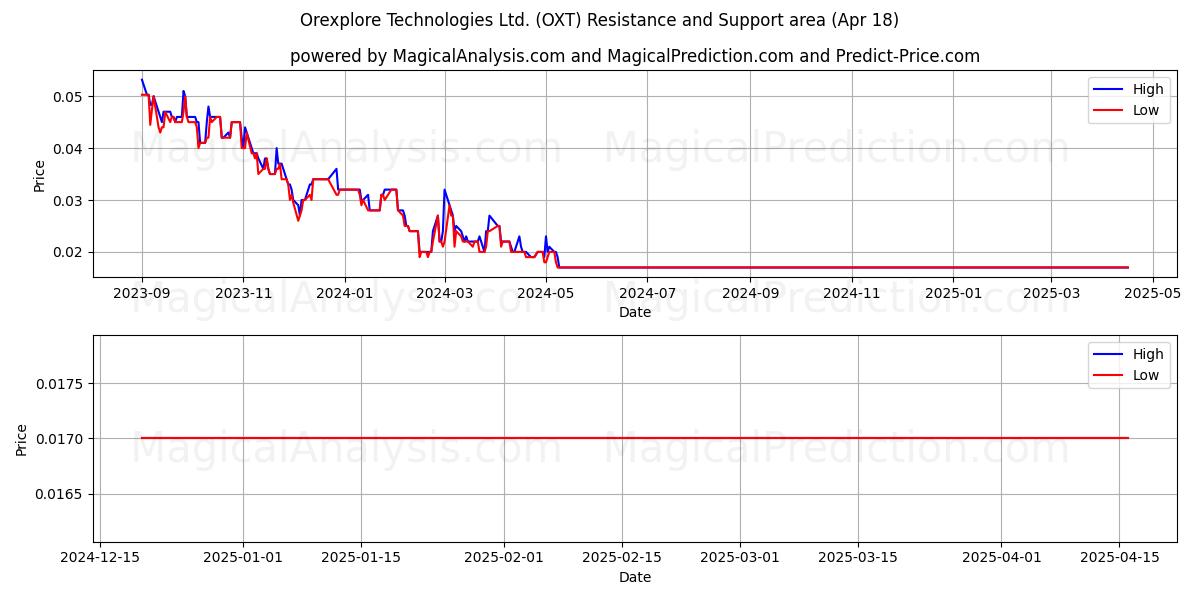Viewport: 1200px width, 600px height.
Task: Click the flat price line in the top chart
Action: tap(843, 267)
